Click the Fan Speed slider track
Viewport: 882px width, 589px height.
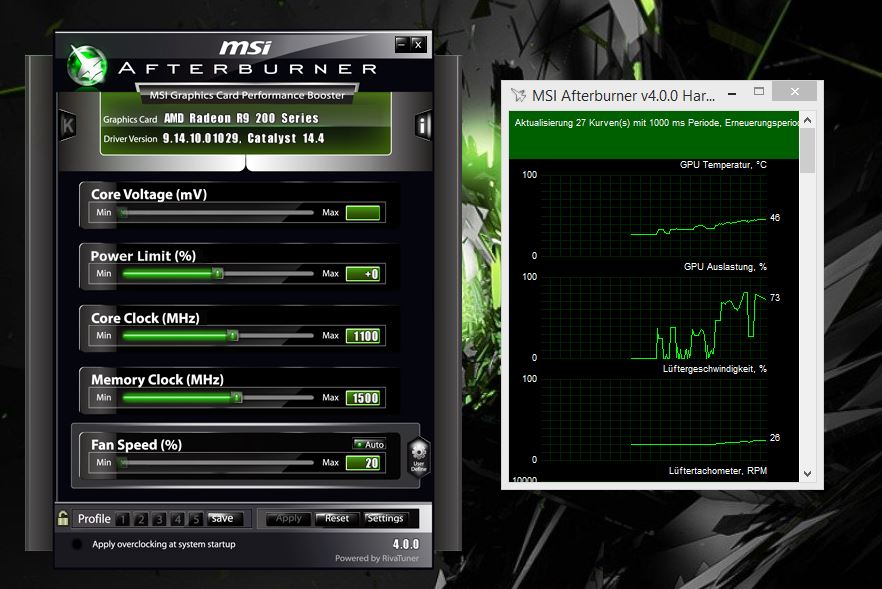[217, 463]
